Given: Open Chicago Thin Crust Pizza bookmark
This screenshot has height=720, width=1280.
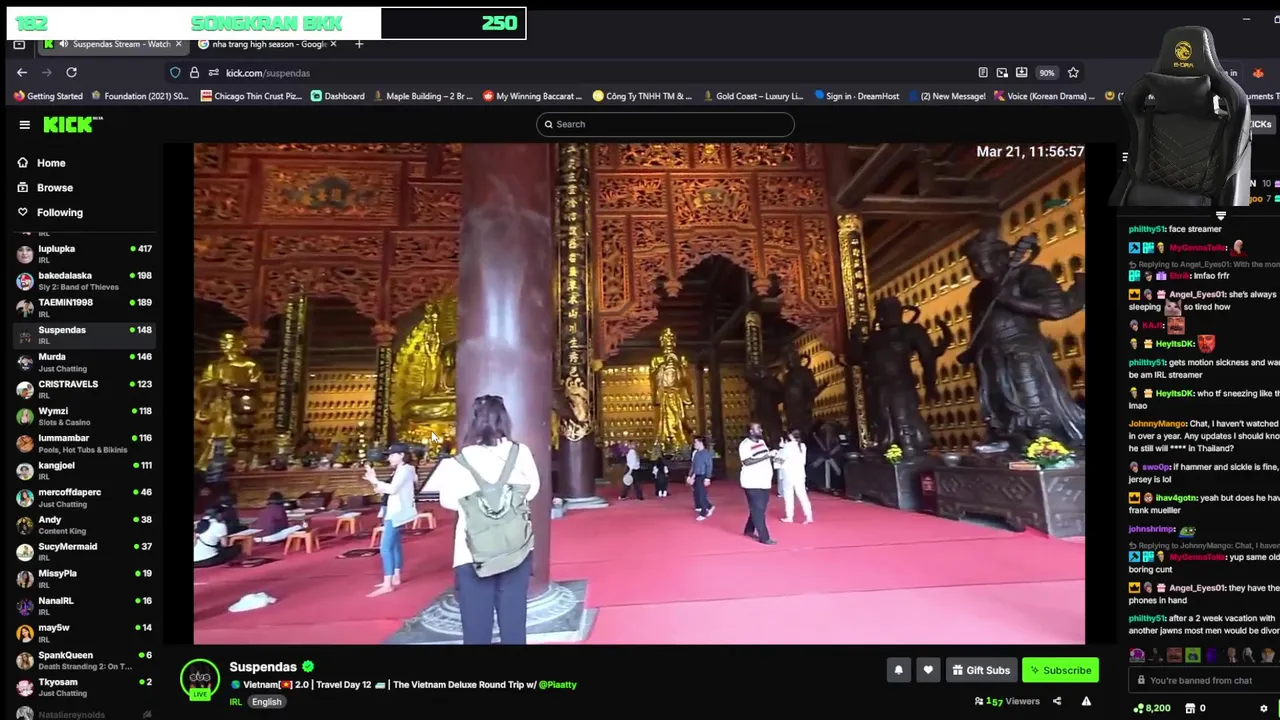Looking at the screenshot, I should (x=251, y=96).
